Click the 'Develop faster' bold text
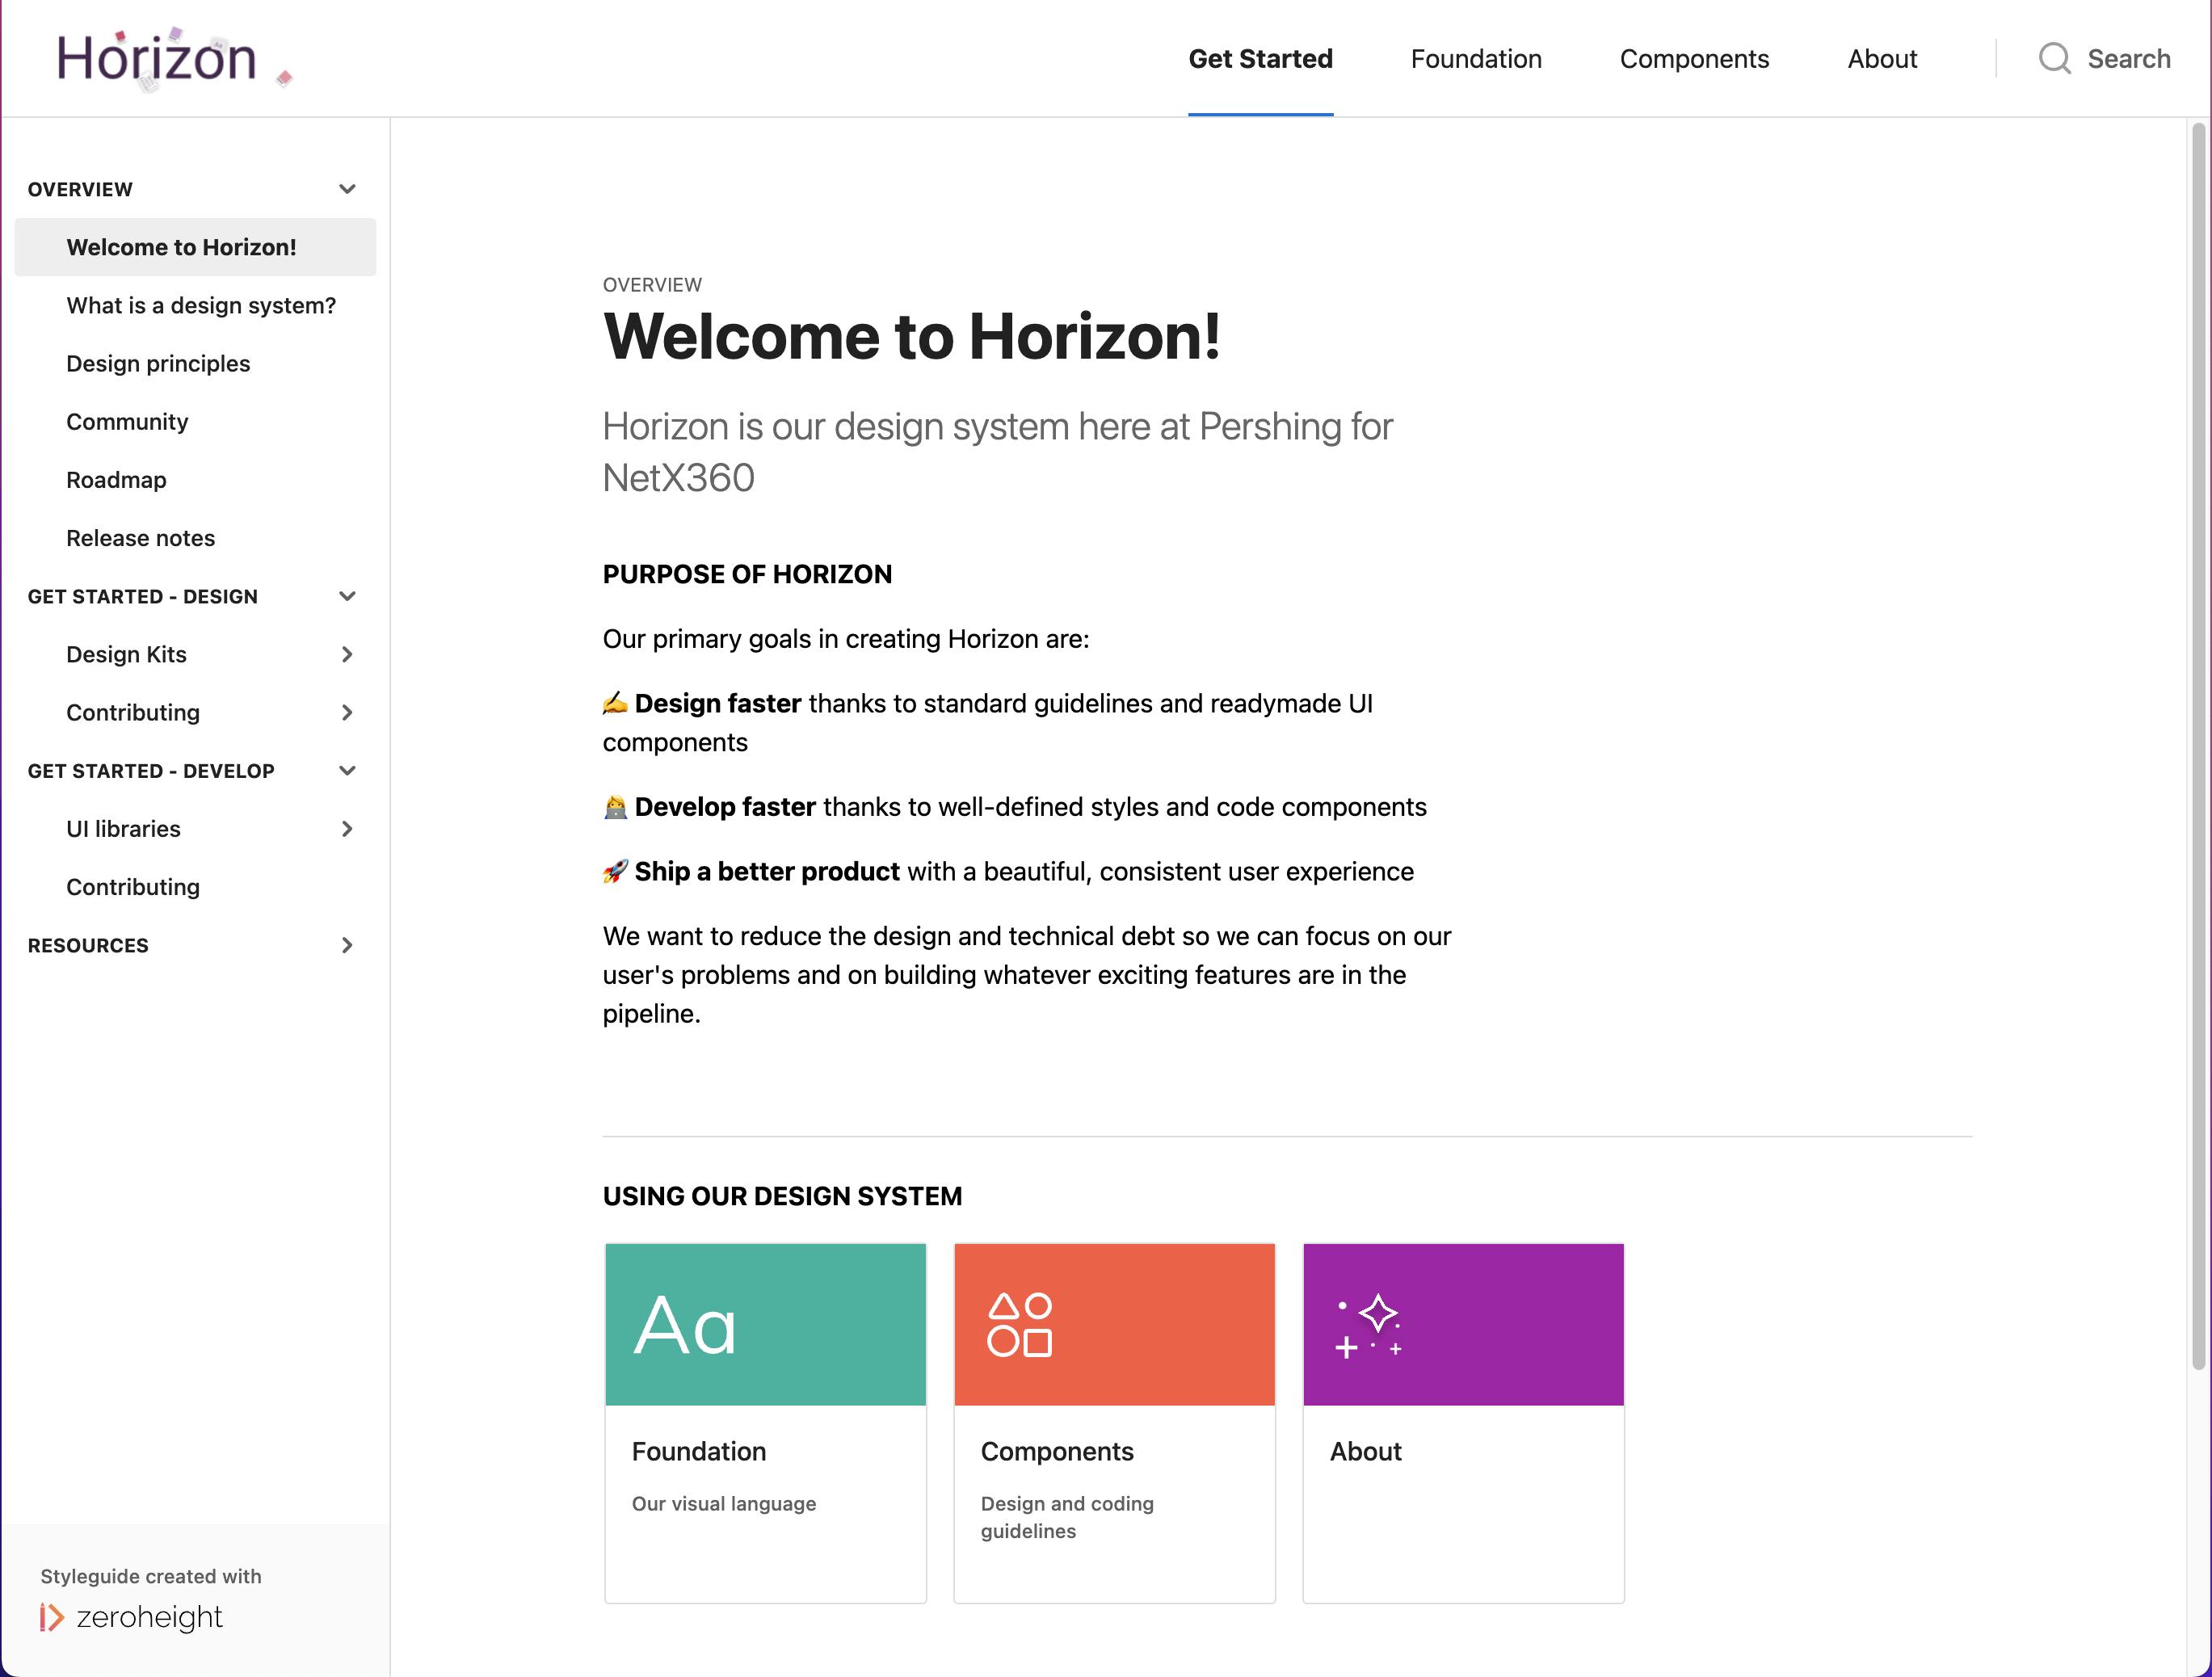The image size is (2212, 1677). [725, 807]
